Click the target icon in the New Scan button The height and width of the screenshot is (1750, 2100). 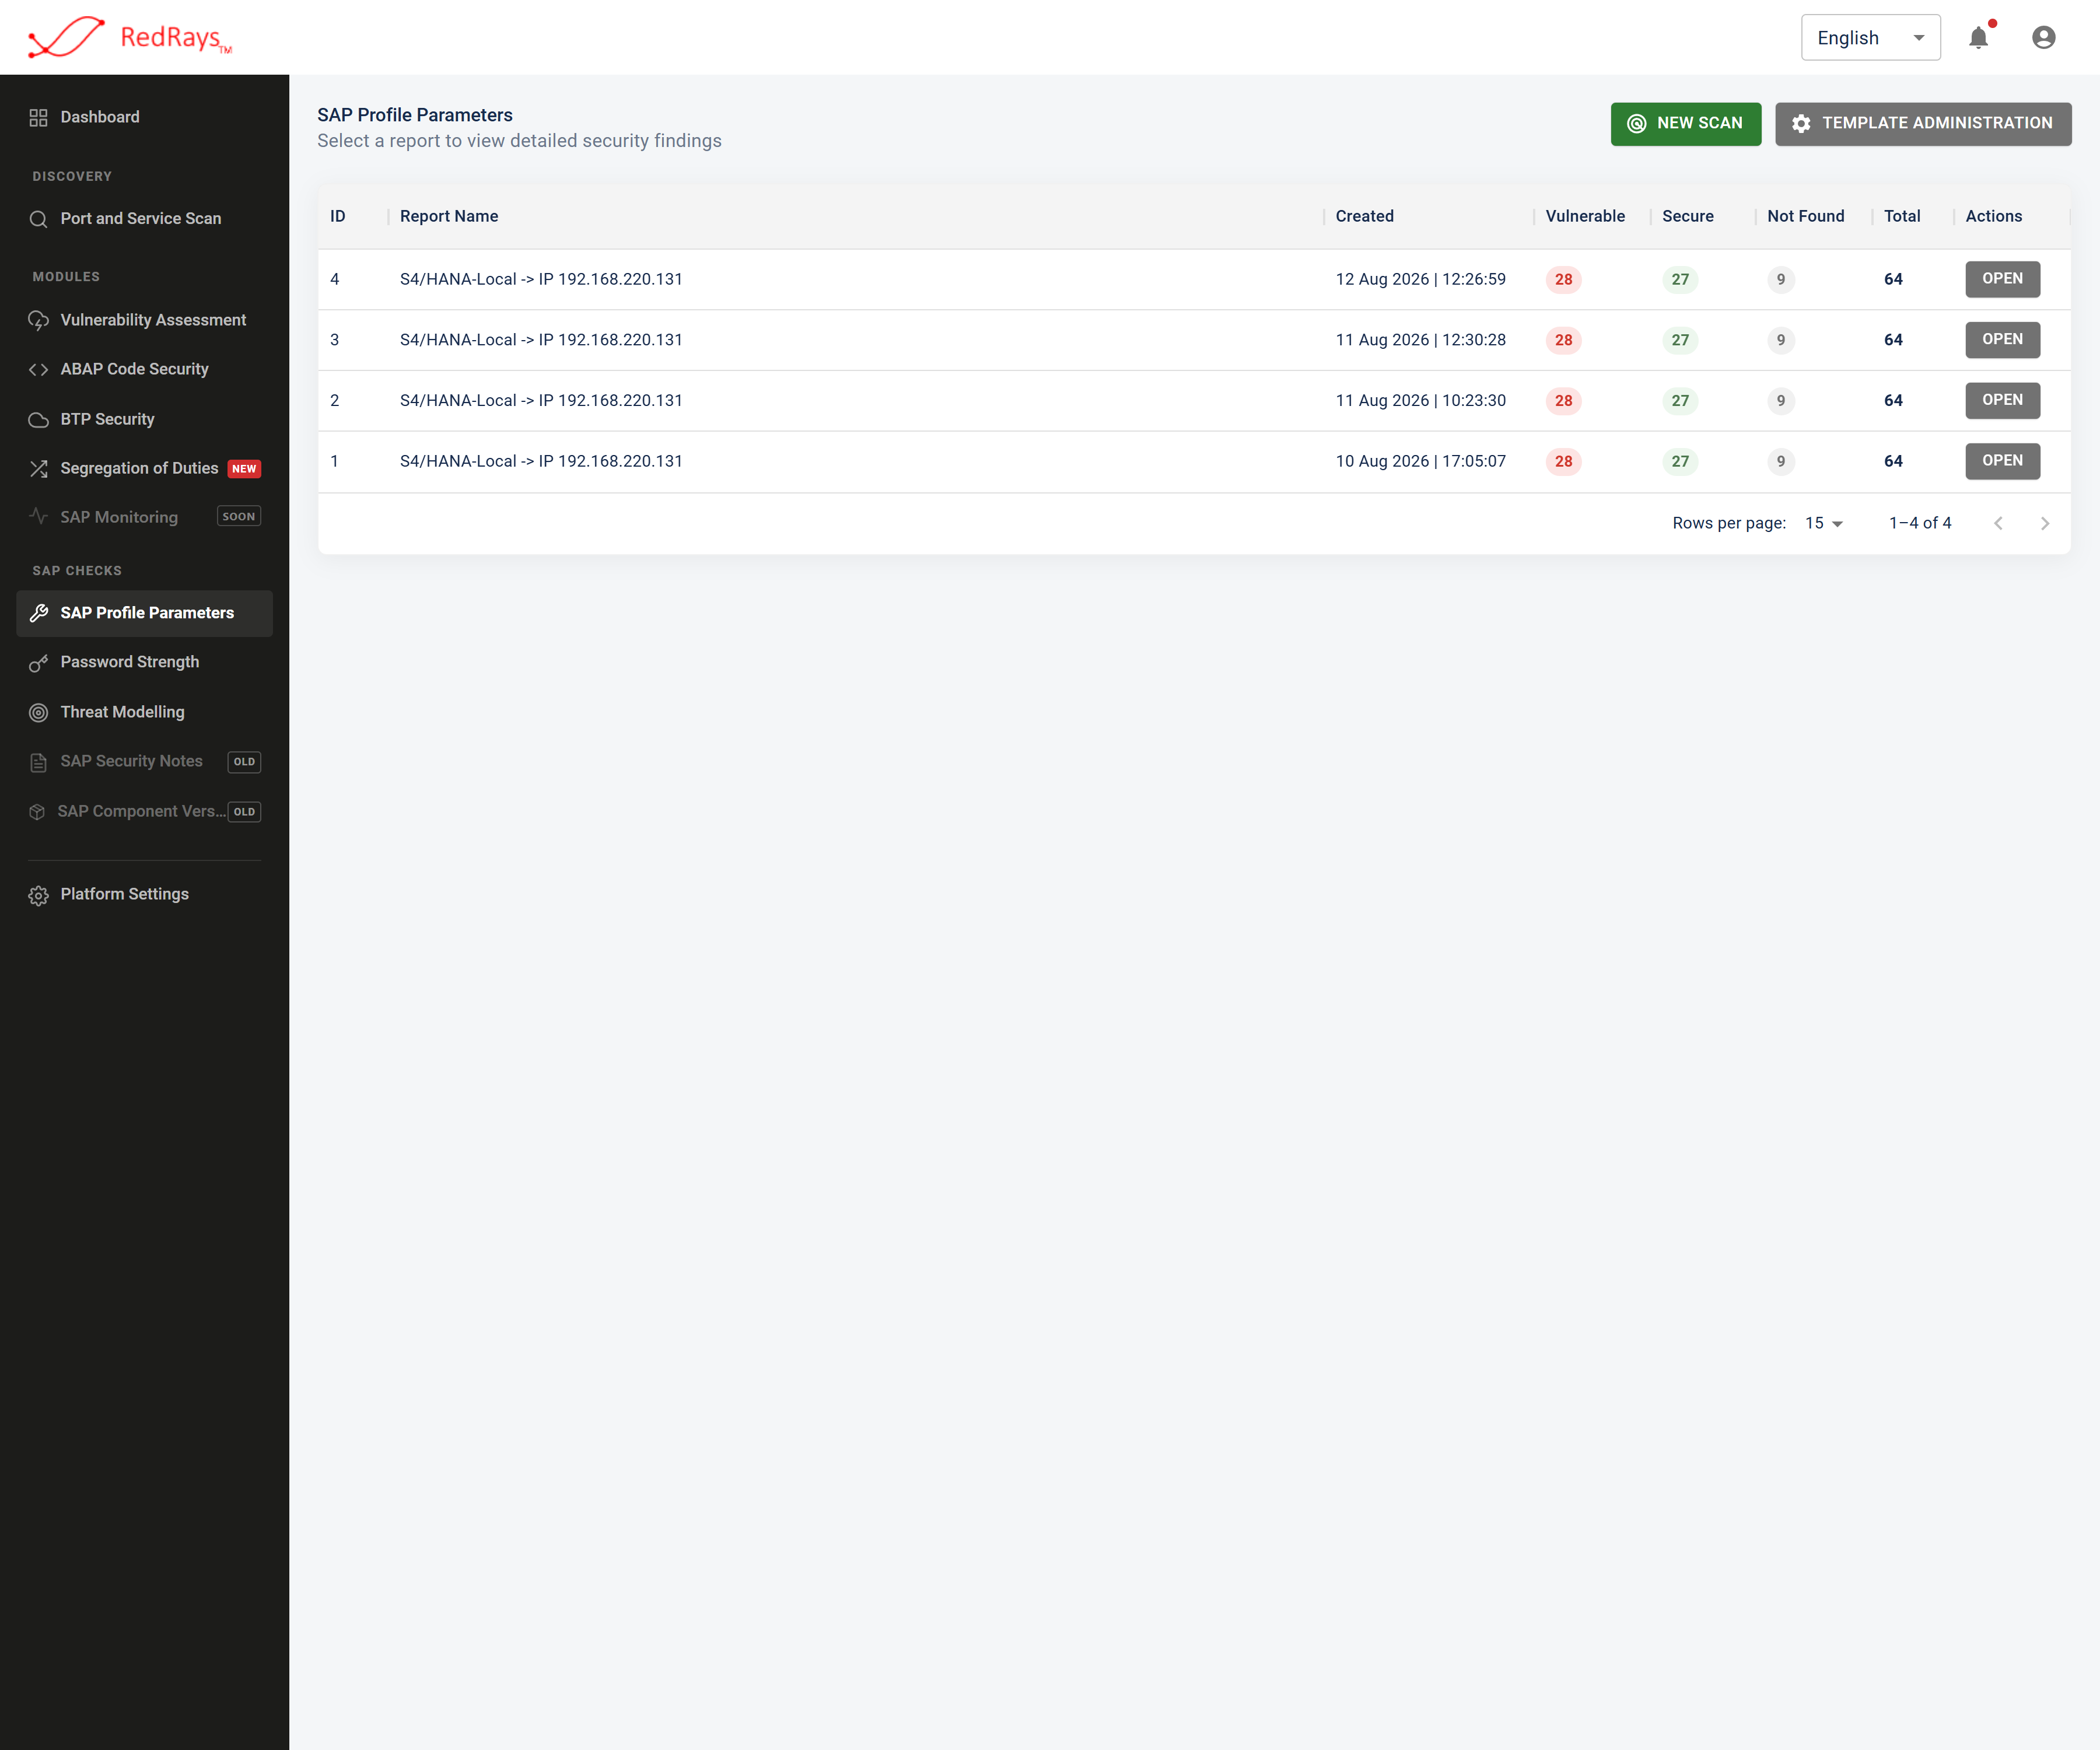(x=1636, y=124)
